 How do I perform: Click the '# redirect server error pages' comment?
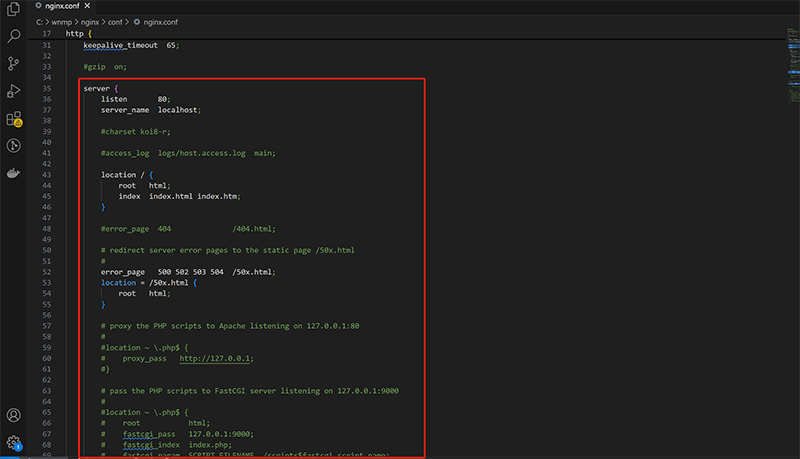(228, 250)
